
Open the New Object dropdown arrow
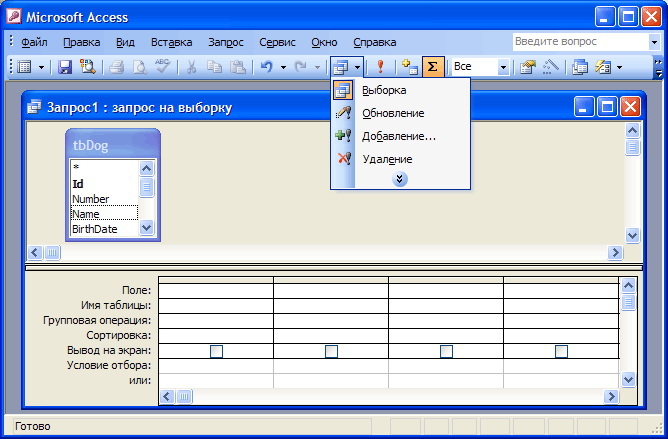(619, 67)
